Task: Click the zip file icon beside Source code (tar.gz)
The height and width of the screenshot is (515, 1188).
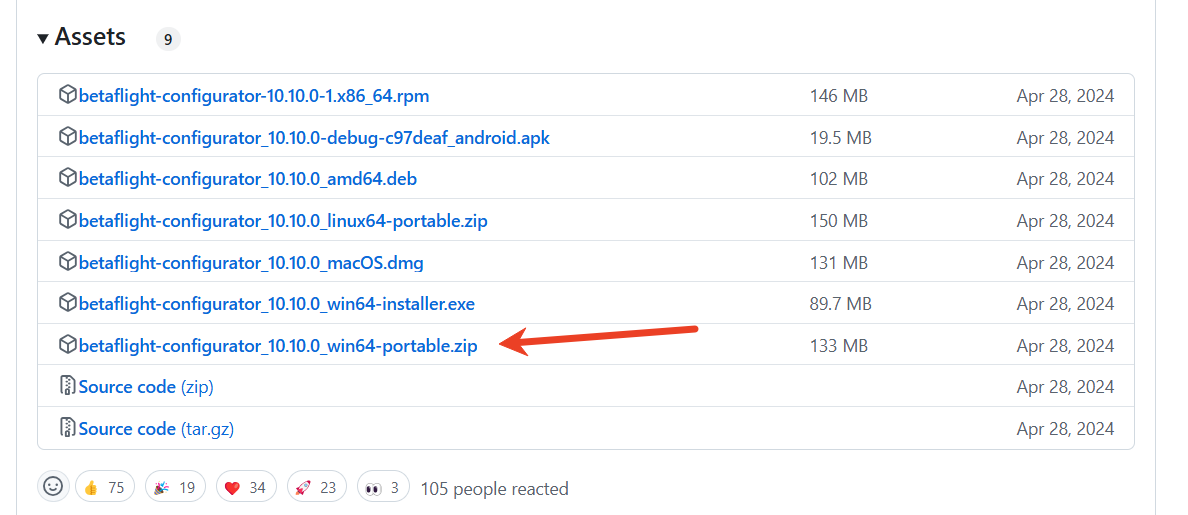Action: [67, 428]
